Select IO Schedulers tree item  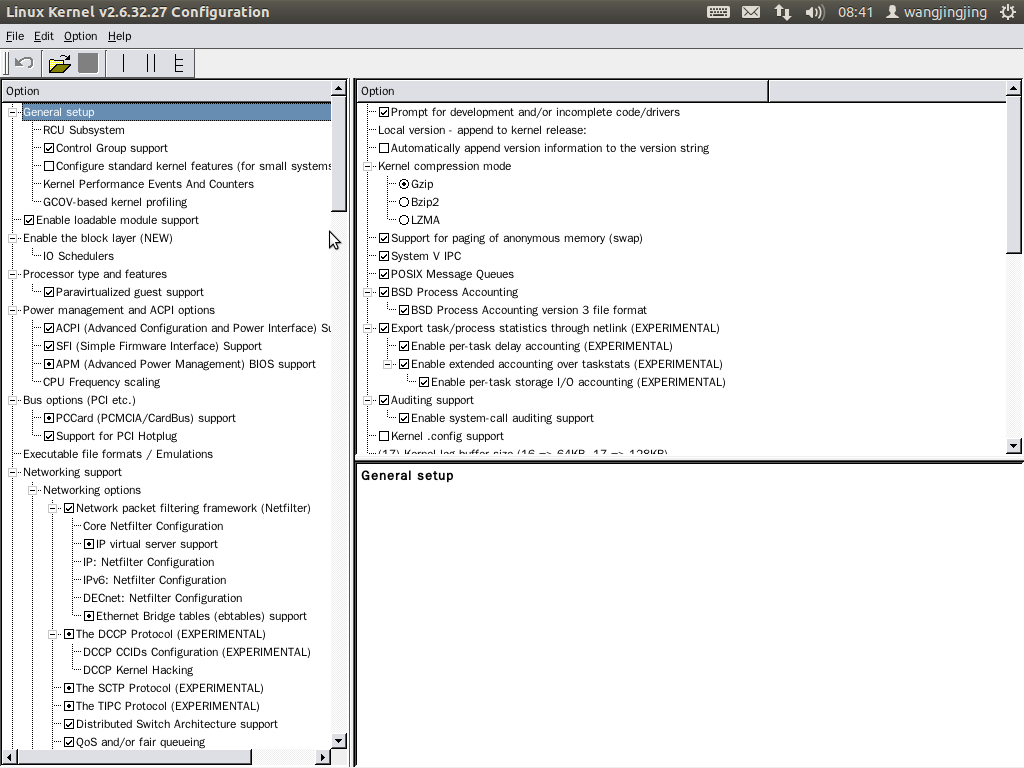pos(78,256)
